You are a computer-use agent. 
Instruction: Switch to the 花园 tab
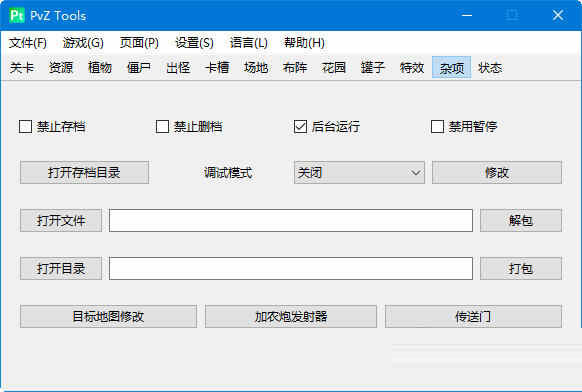coord(334,68)
